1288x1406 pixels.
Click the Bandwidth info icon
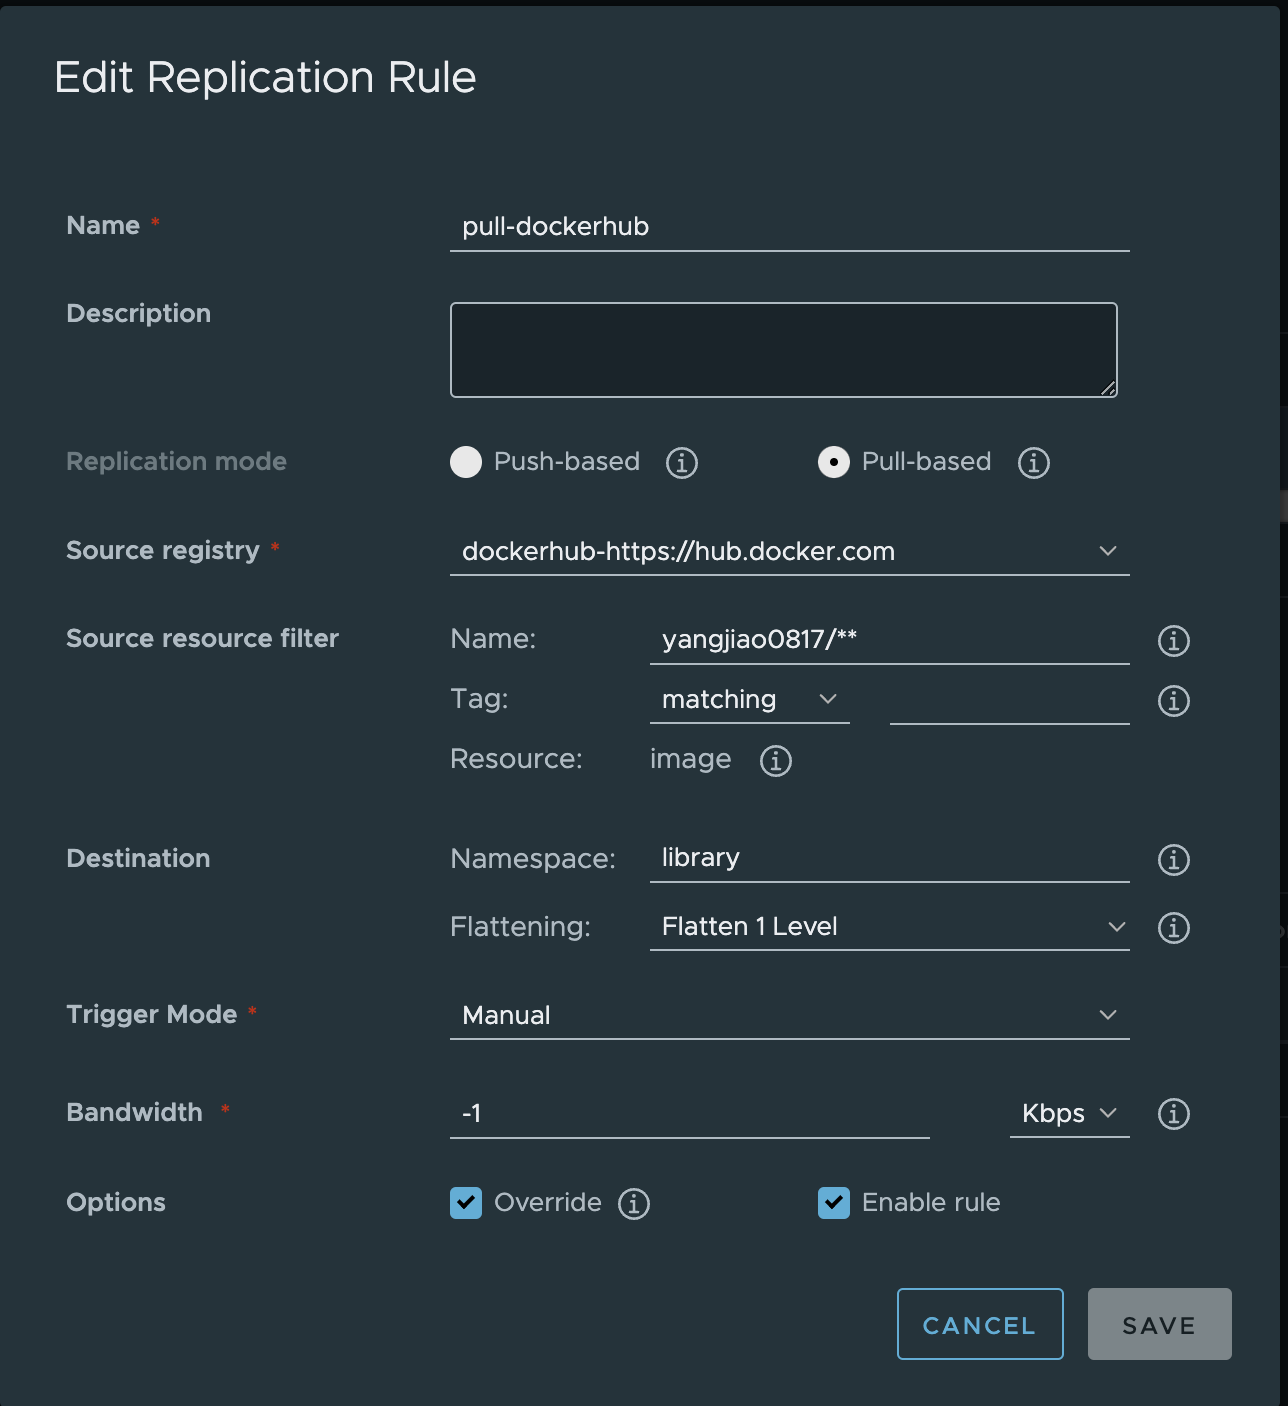pos(1173,1114)
